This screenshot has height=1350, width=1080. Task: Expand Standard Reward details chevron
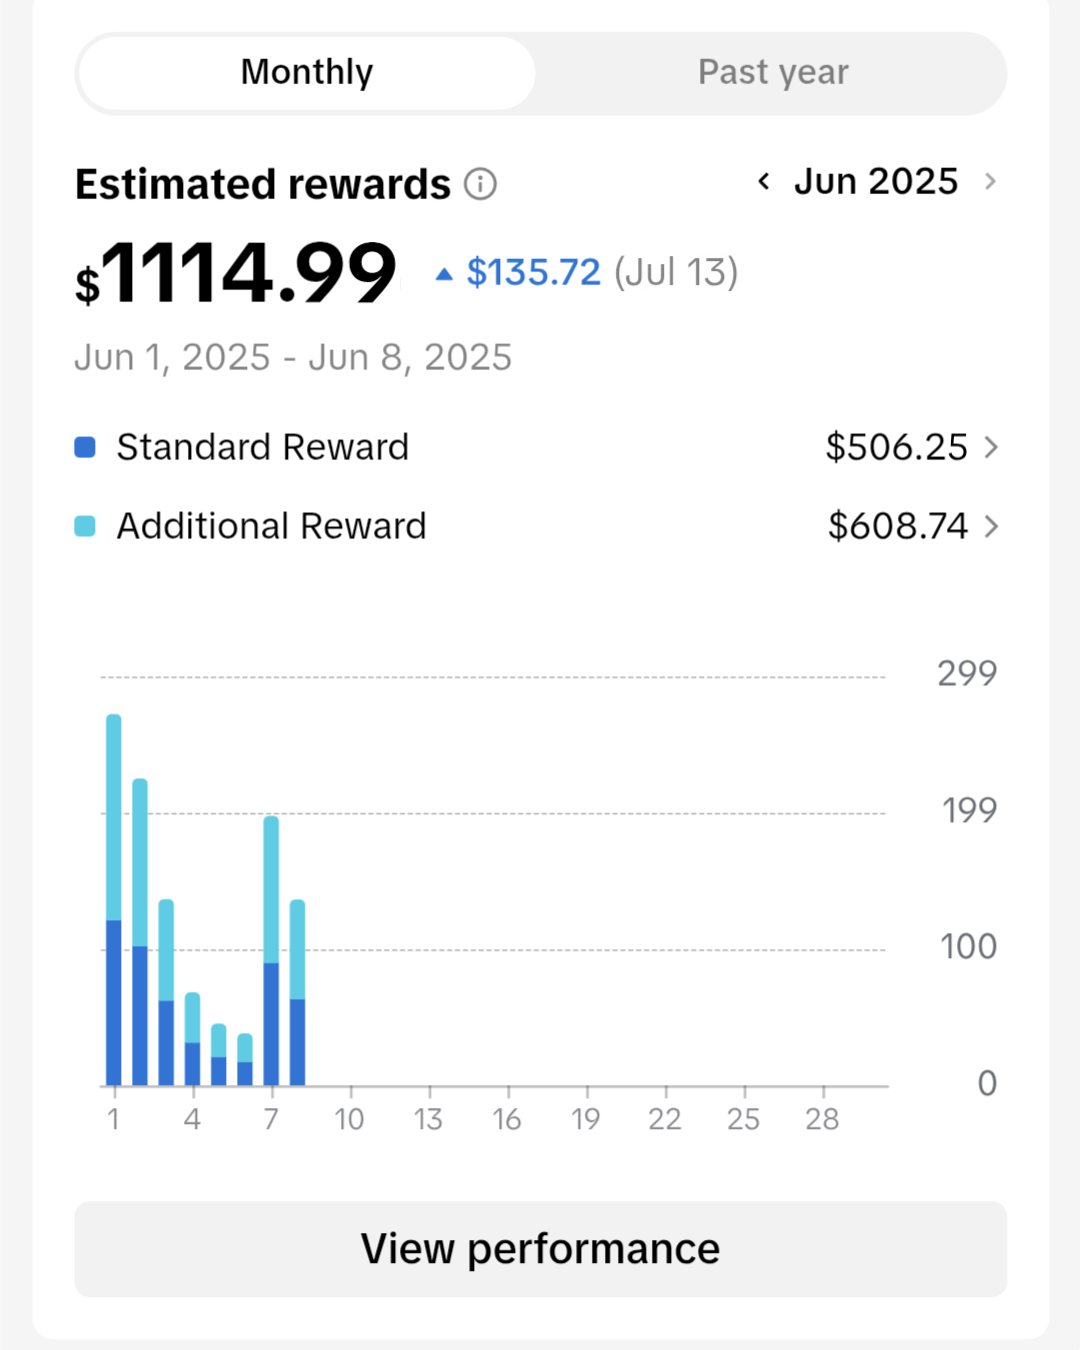tap(991, 447)
